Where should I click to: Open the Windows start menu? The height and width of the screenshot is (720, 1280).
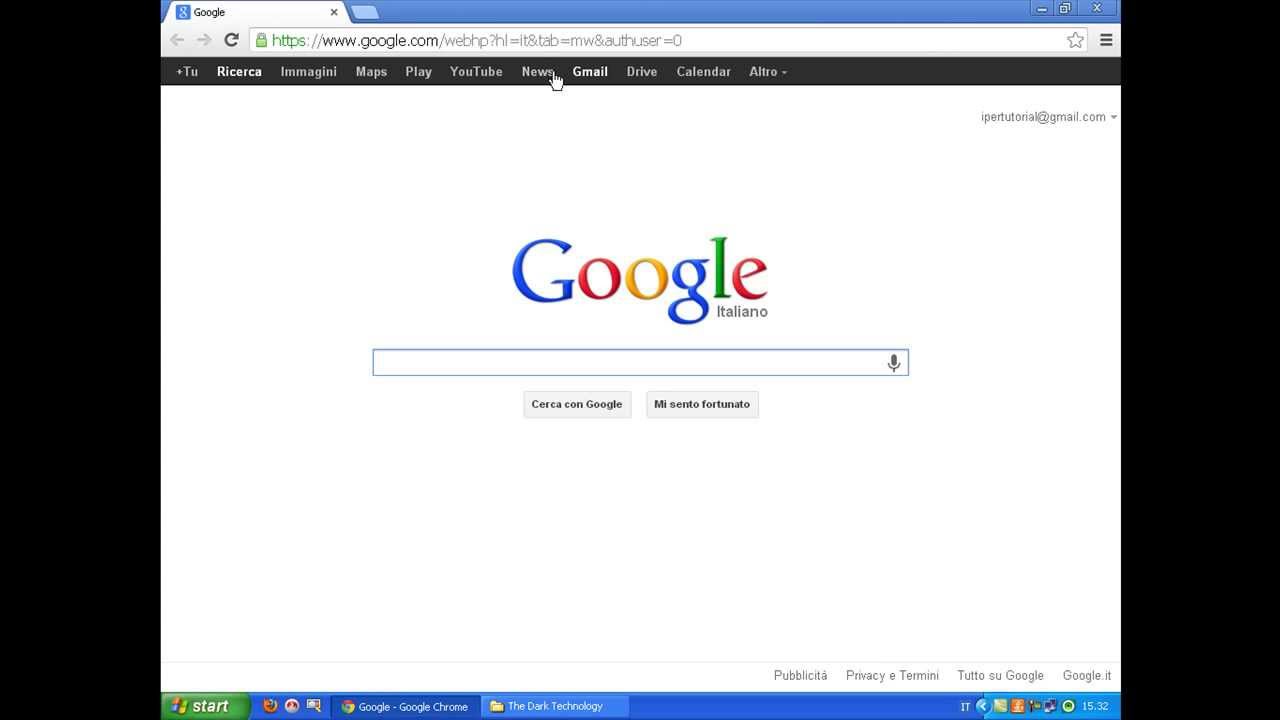pos(205,706)
